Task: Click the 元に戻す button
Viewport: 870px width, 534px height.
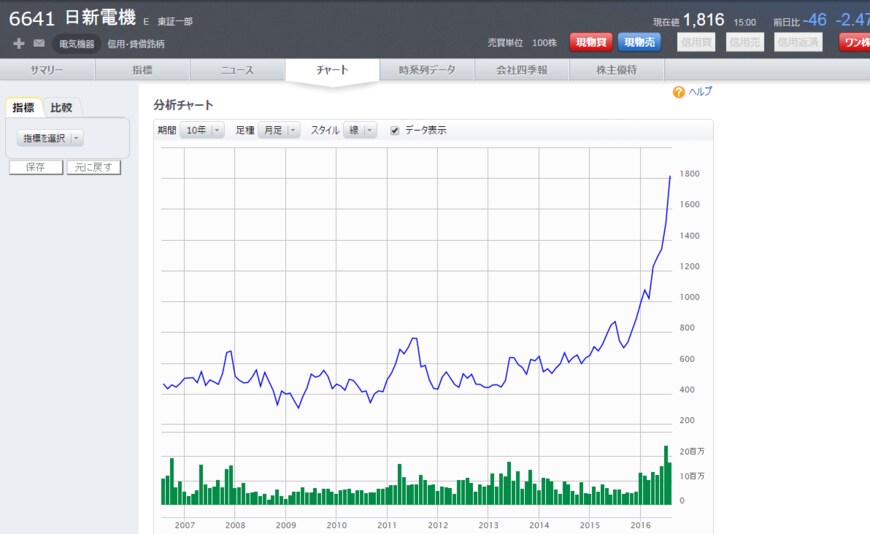Action: pos(93,168)
